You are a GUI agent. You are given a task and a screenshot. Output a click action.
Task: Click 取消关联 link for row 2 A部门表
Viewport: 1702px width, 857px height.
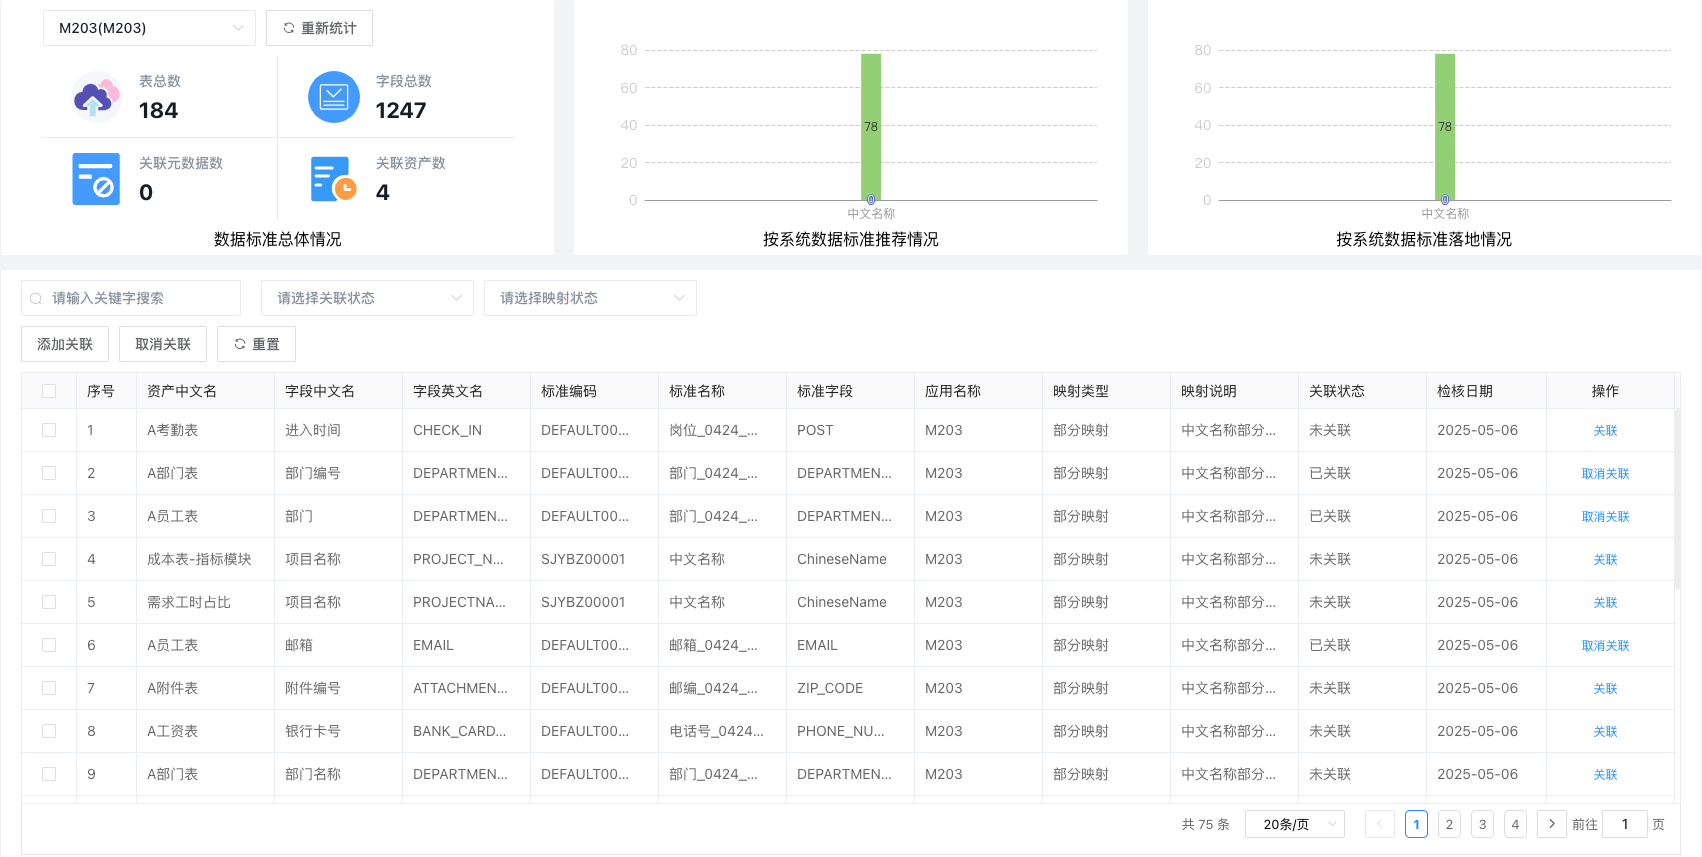pyautogui.click(x=1605, y=474)
